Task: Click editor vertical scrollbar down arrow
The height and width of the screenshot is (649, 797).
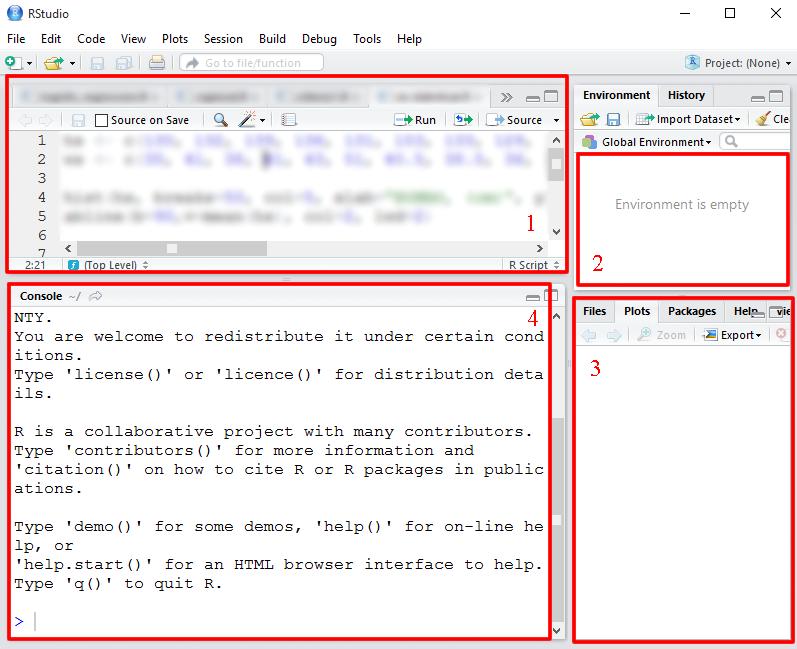Action: pos(556,232)
